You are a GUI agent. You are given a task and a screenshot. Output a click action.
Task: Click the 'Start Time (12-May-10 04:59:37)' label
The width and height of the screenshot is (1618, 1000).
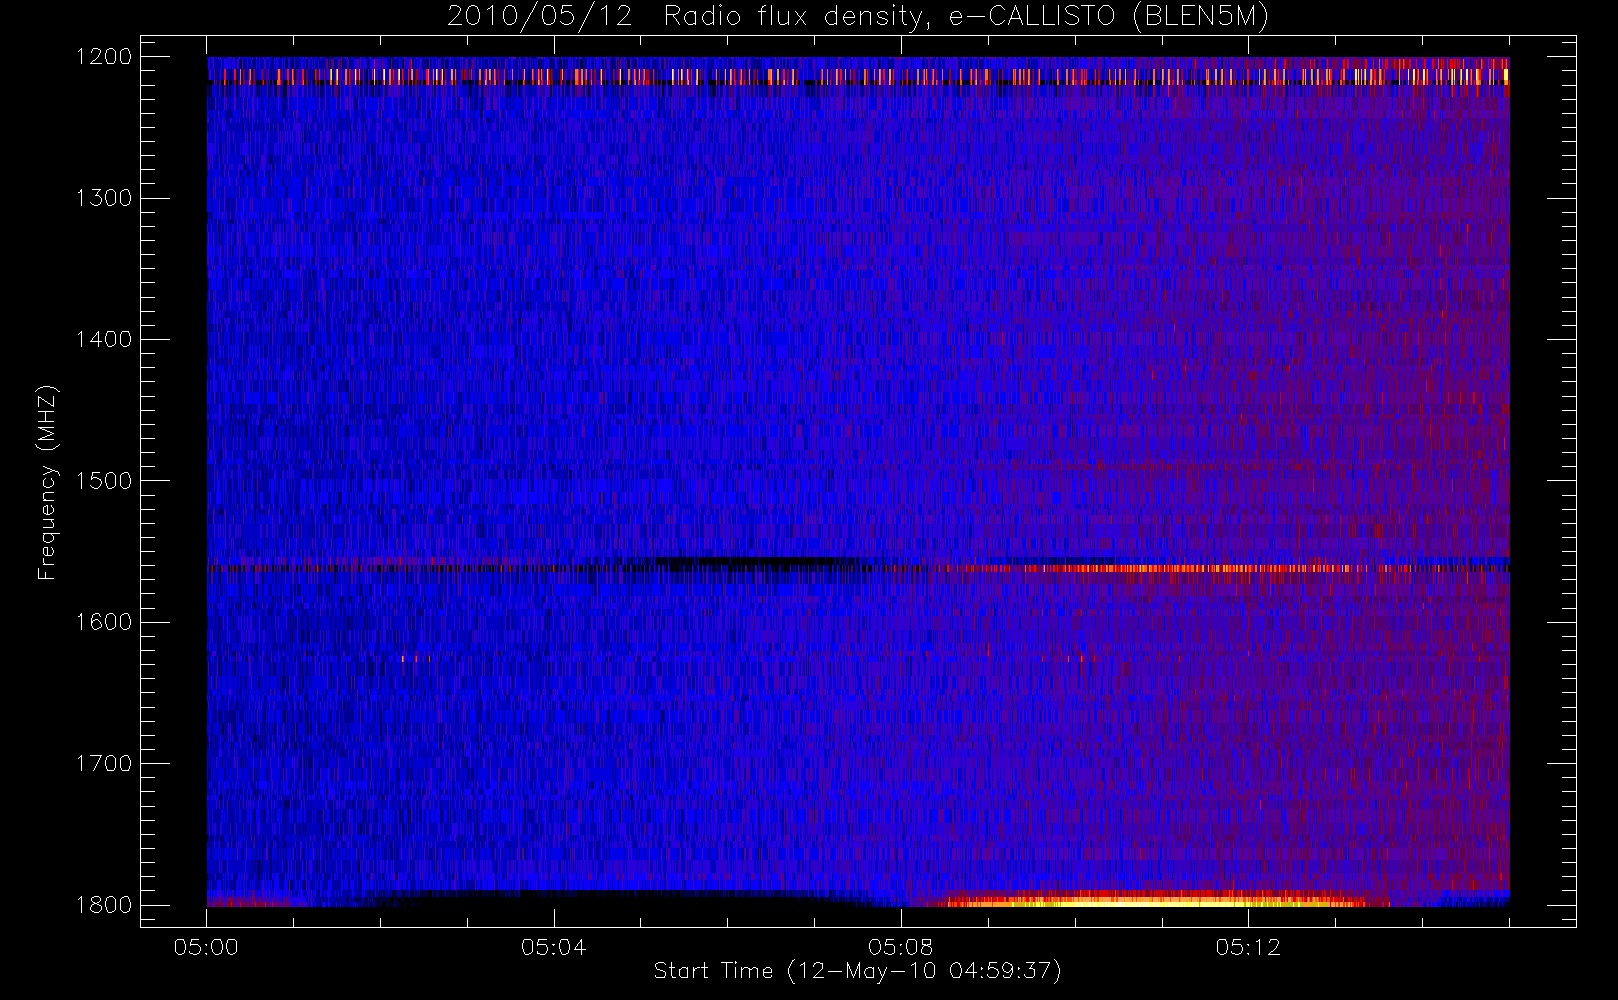tap(857, 971)
